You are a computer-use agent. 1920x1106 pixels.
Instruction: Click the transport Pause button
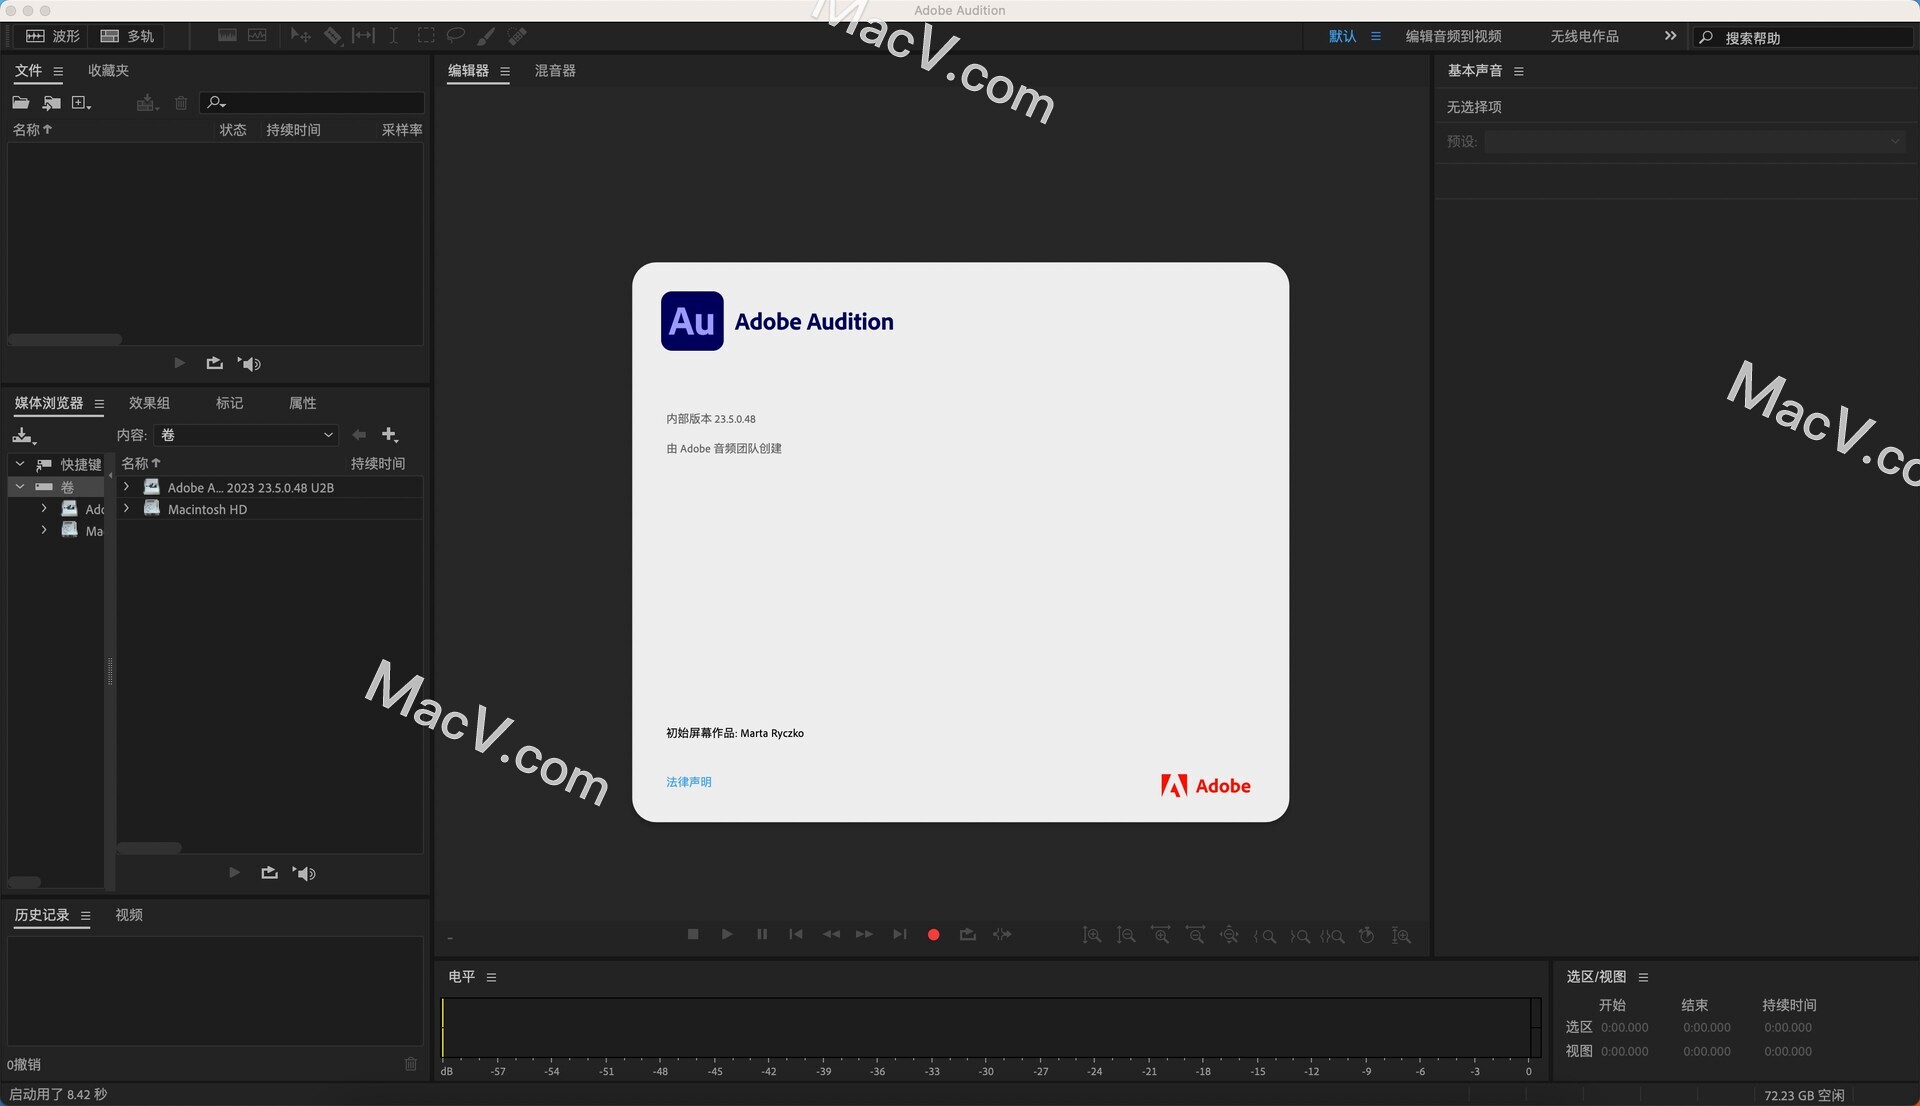point(762,934)
